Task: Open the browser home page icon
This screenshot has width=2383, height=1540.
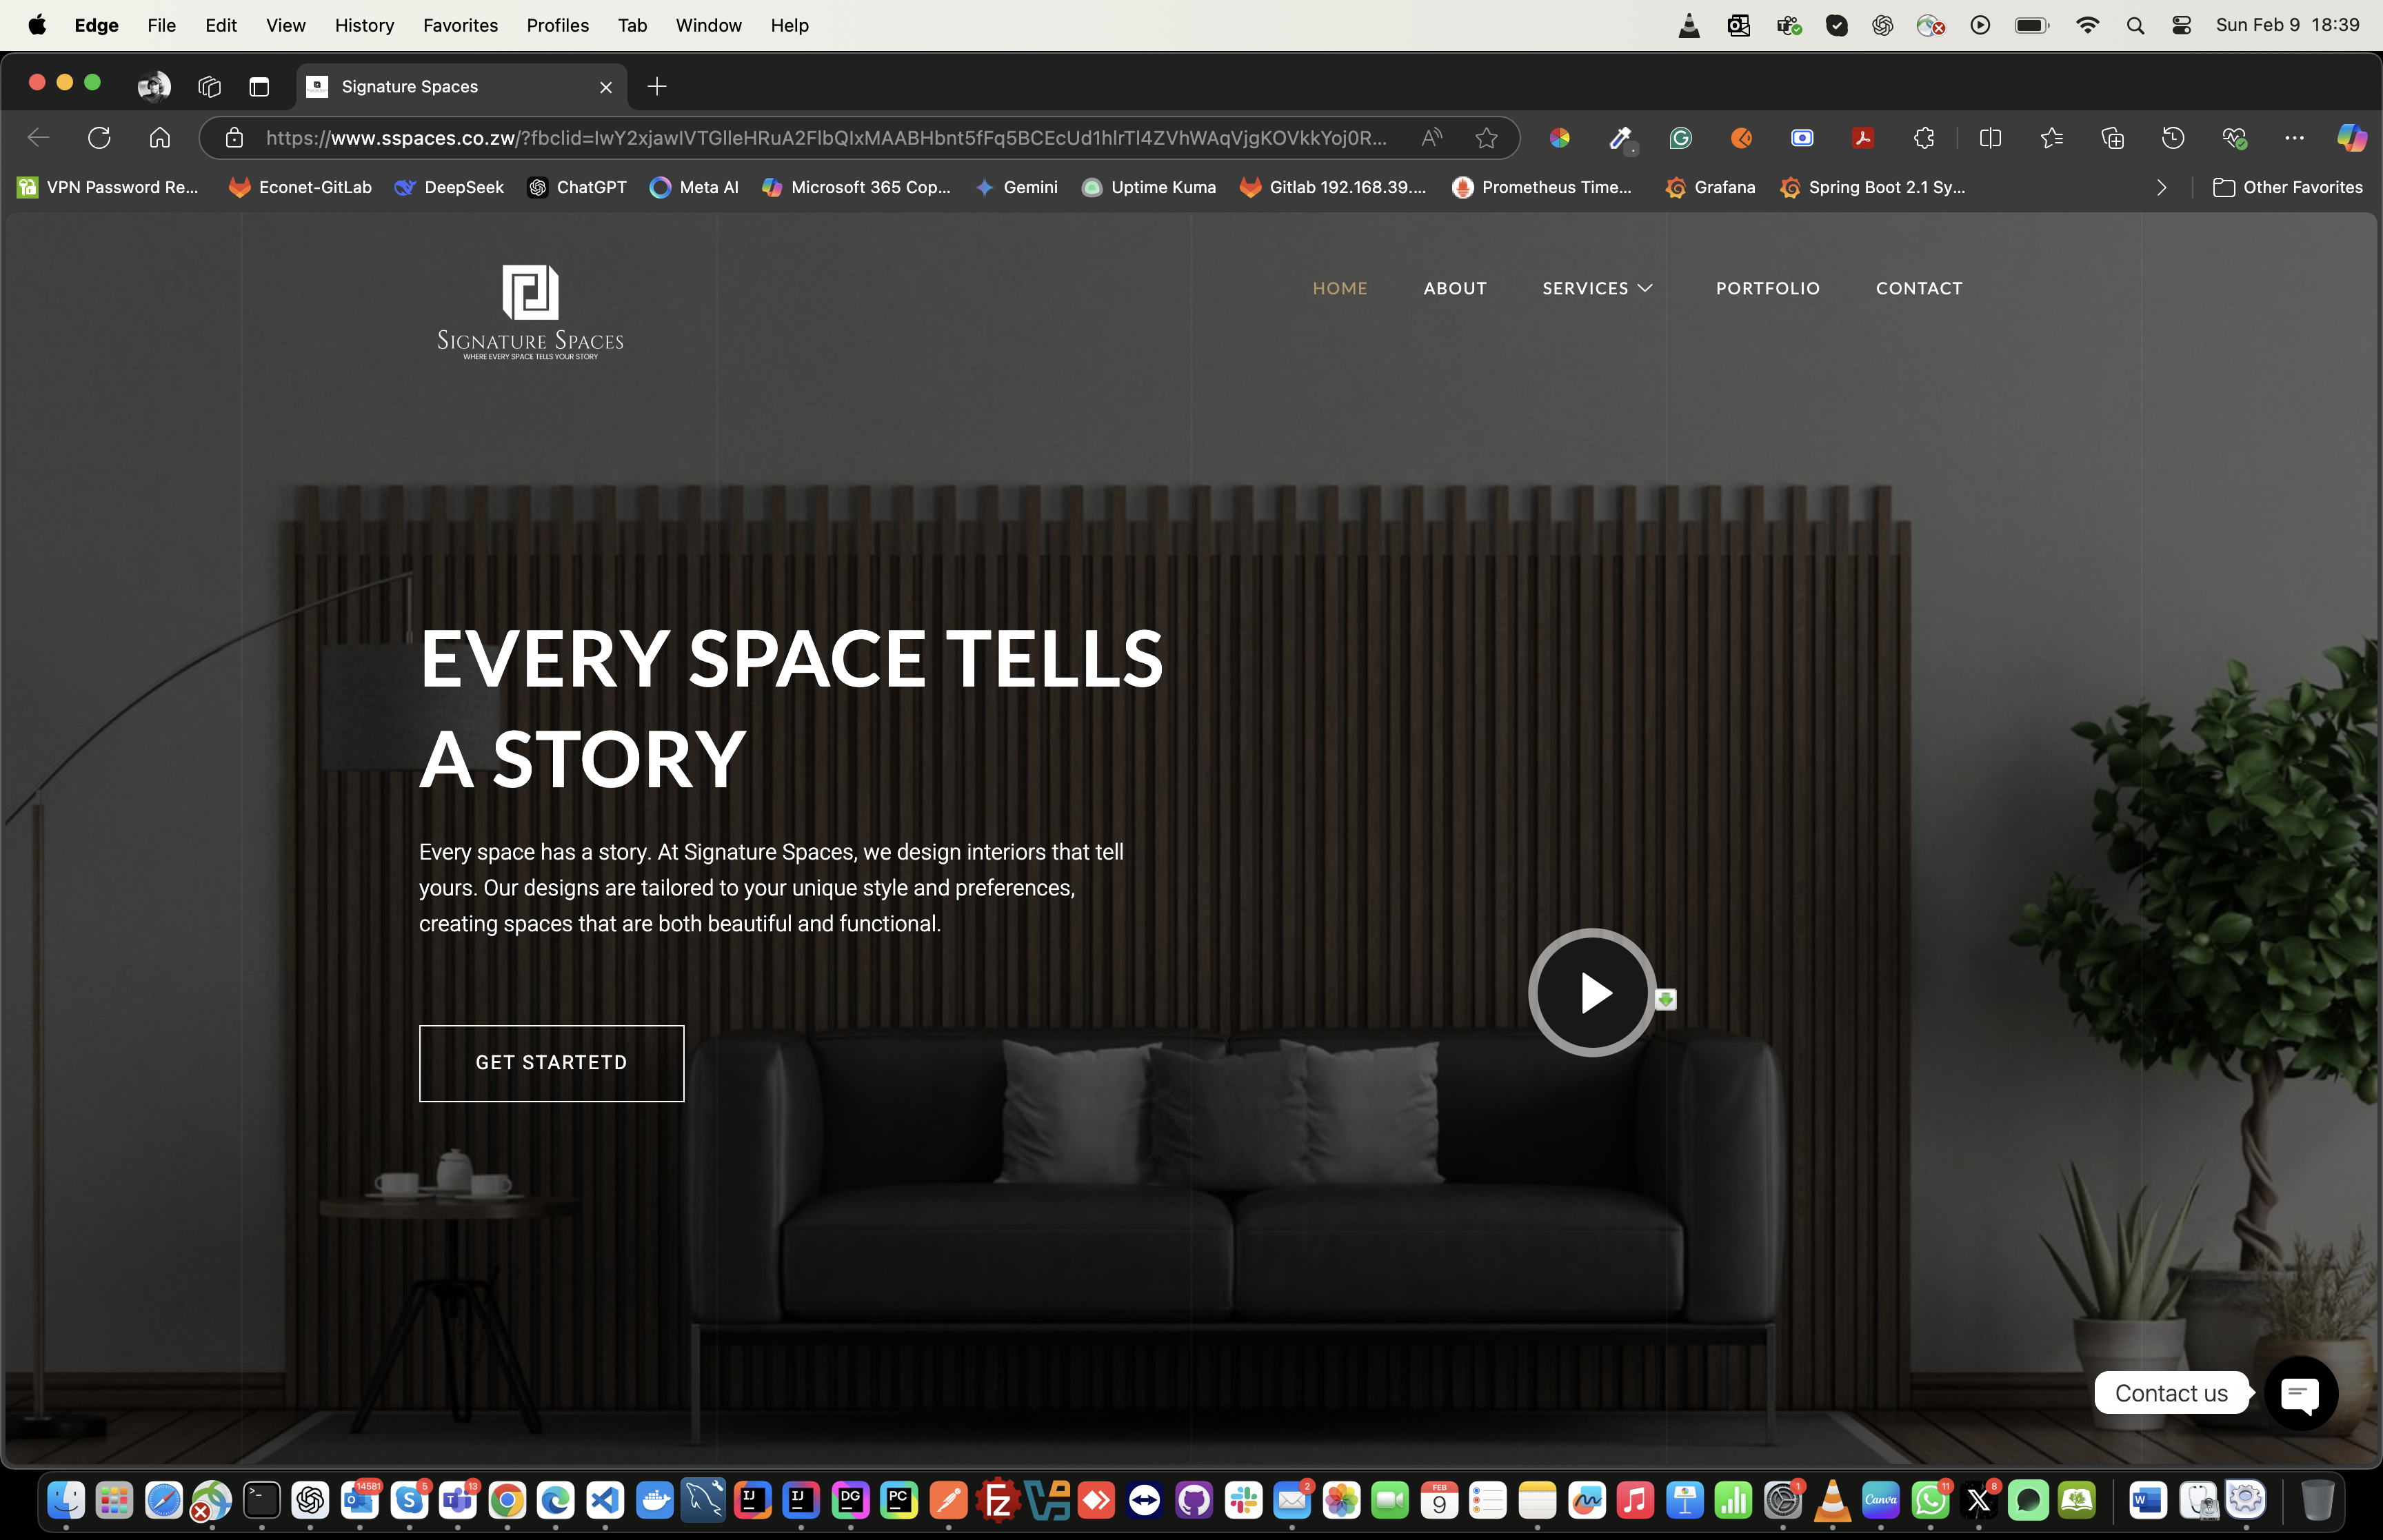Action: click(160, 138)
